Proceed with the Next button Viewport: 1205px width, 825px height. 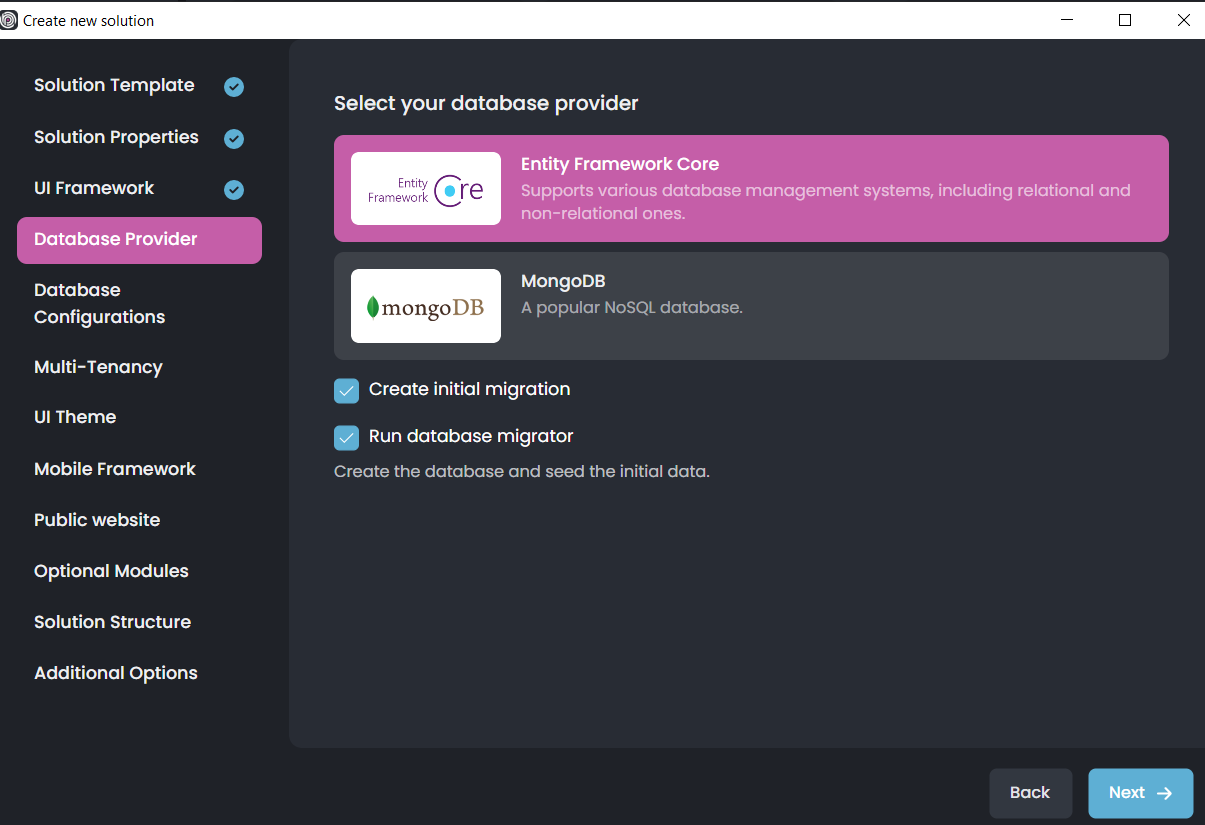(1140, 793)
